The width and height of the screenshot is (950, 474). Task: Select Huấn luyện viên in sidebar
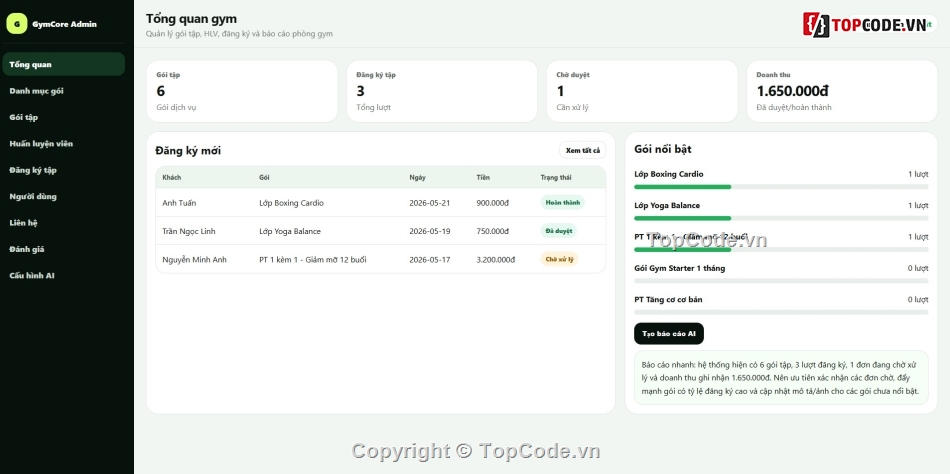coord(64,144)
